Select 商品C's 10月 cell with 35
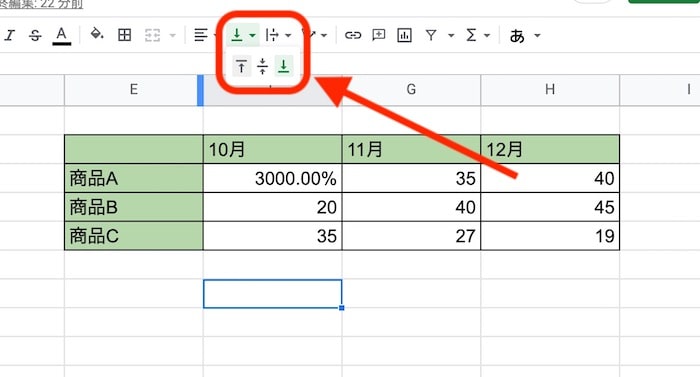 (x=272, y=236)
